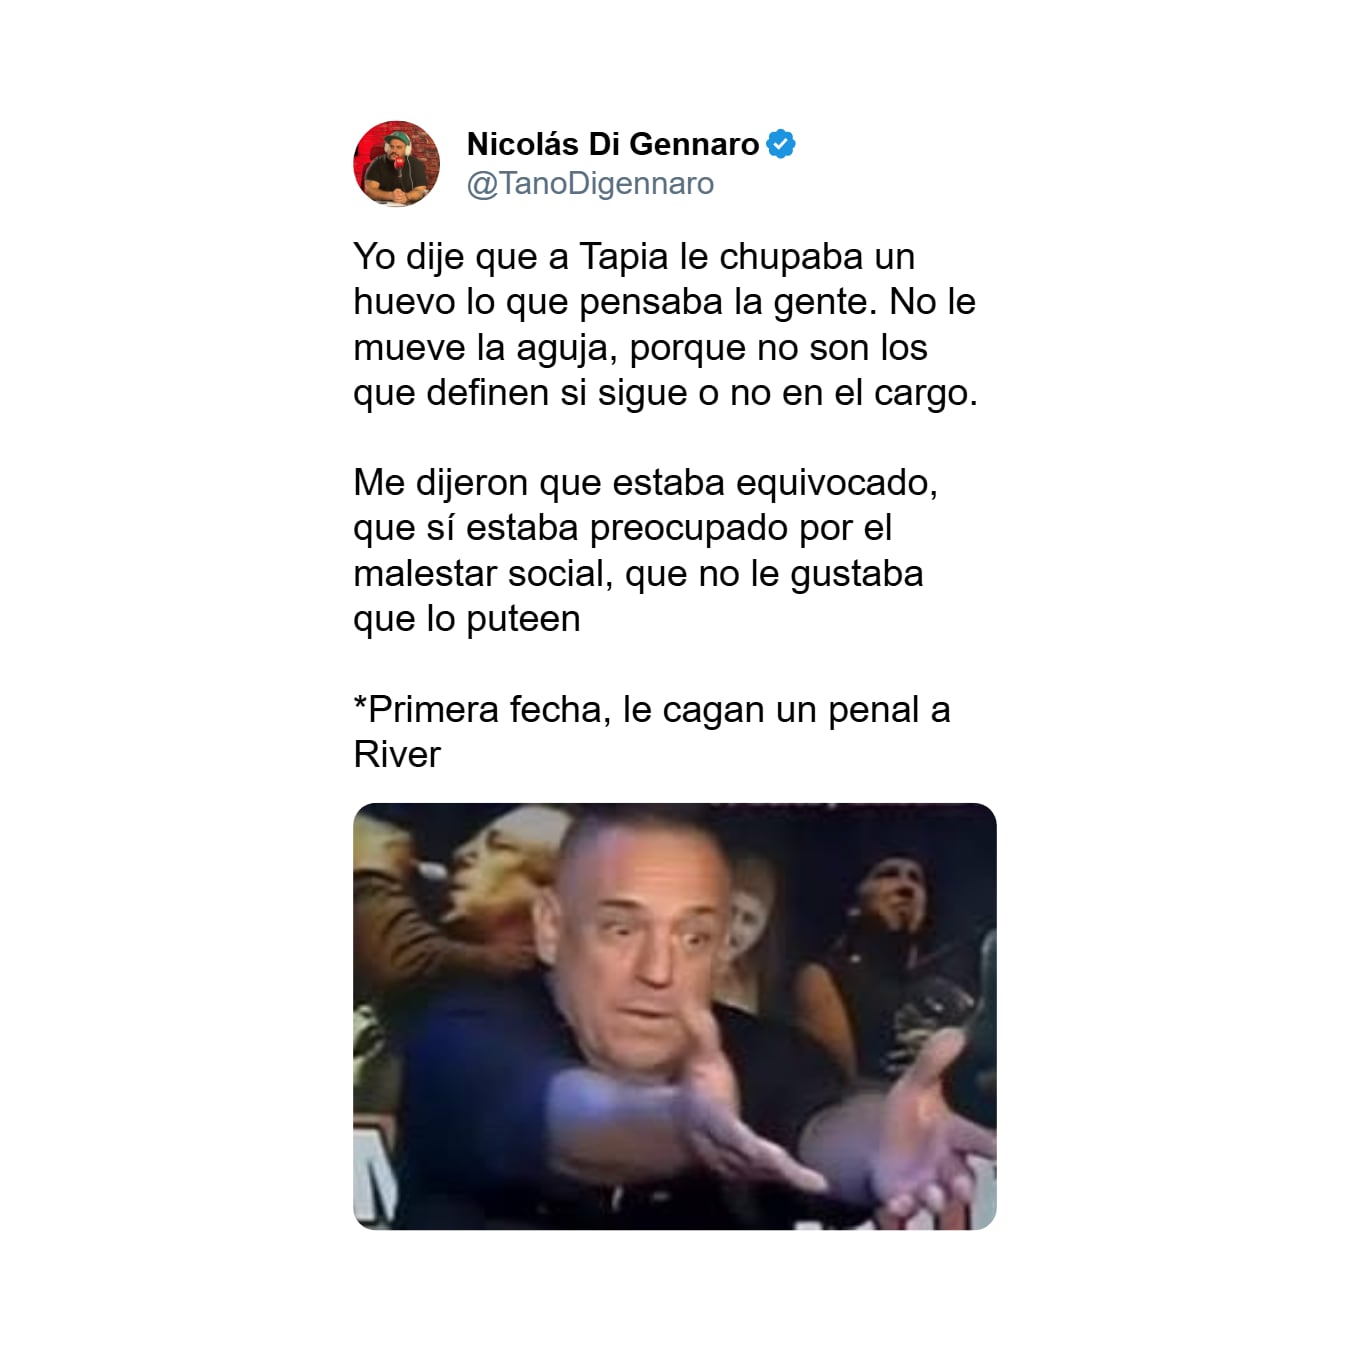This screenshot has width=1350, height=1350.
Task: Select the first paragraph about Tapia
Action: [x=665, y=325]
